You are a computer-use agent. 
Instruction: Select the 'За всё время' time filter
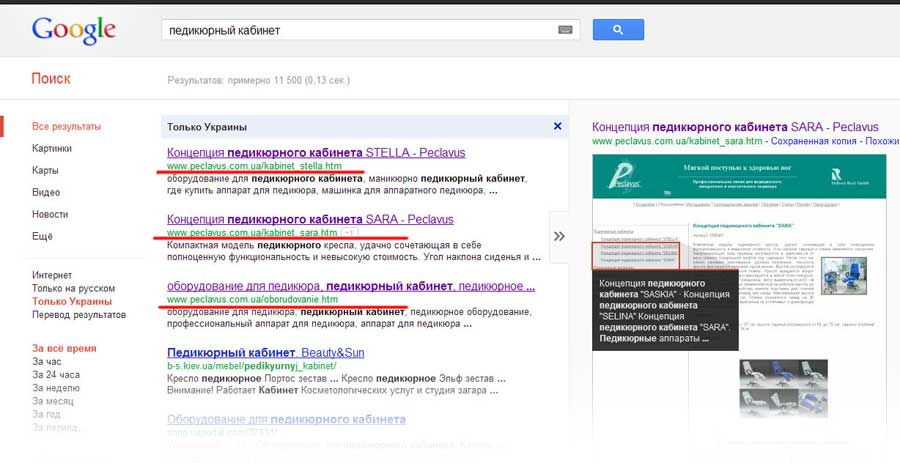pyautogui.click(x=64, y=348)
